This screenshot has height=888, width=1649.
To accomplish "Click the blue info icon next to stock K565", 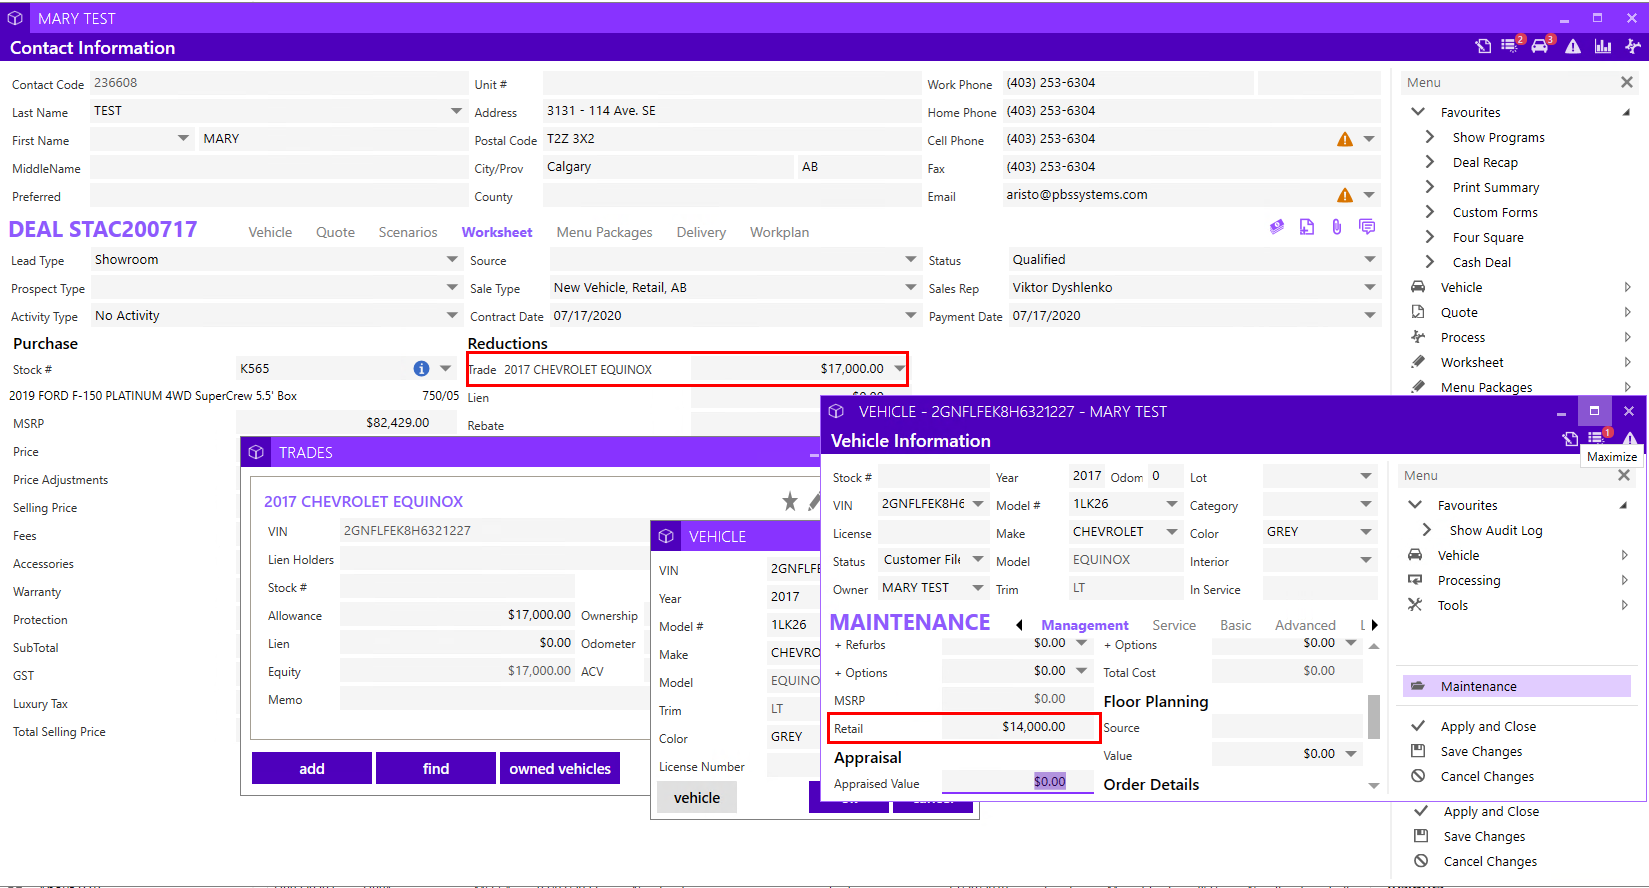I will (421, 368).
